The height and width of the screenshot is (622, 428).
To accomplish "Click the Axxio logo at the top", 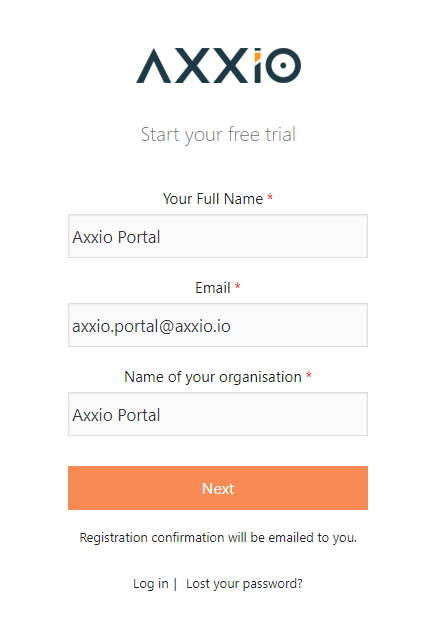I will click(x=218, y=65).
